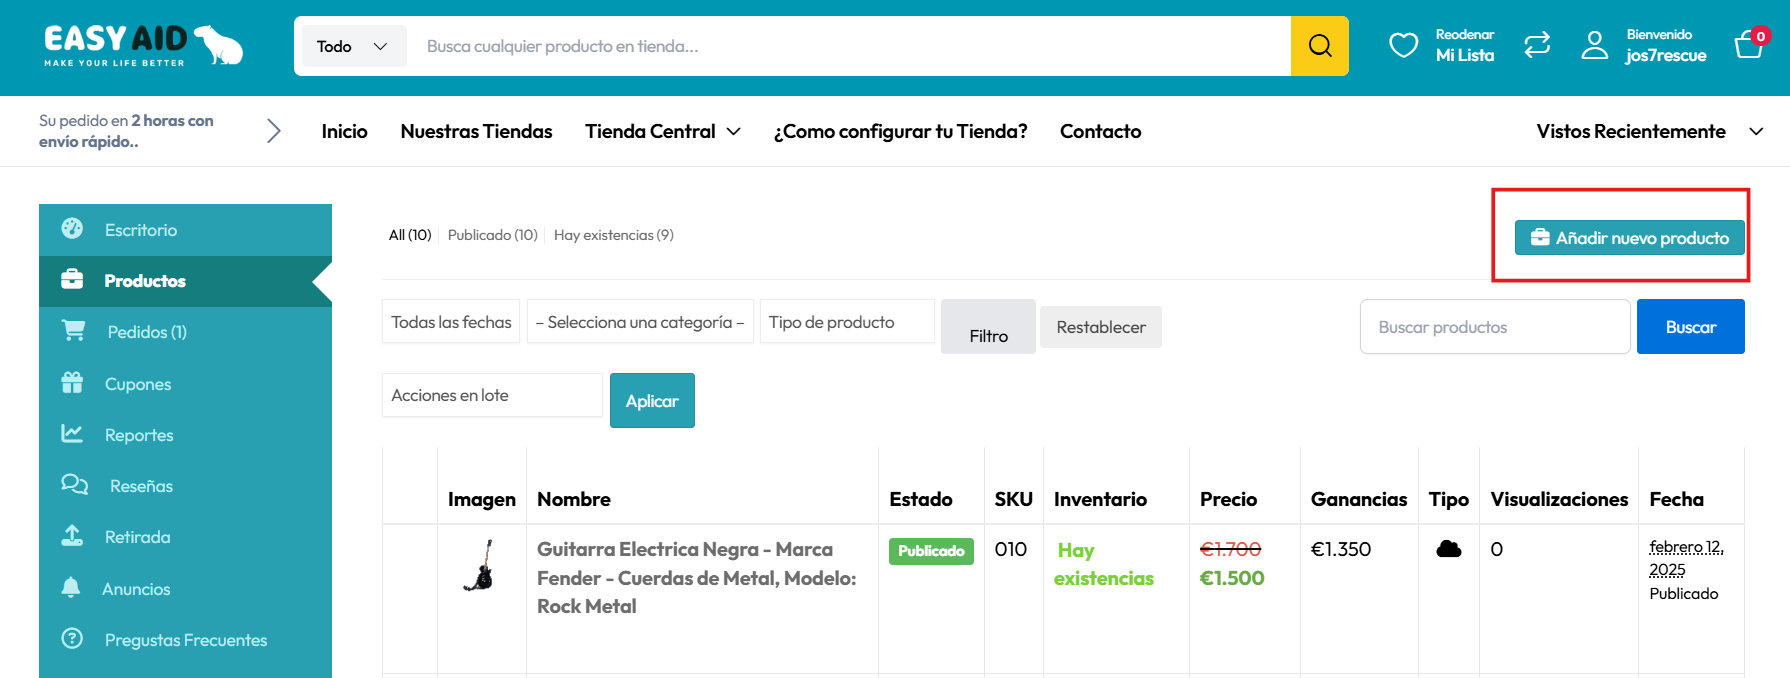Open the wishlist heart icon
This screenshot has width=1790, height=678.
click(x=1403, y=45)
